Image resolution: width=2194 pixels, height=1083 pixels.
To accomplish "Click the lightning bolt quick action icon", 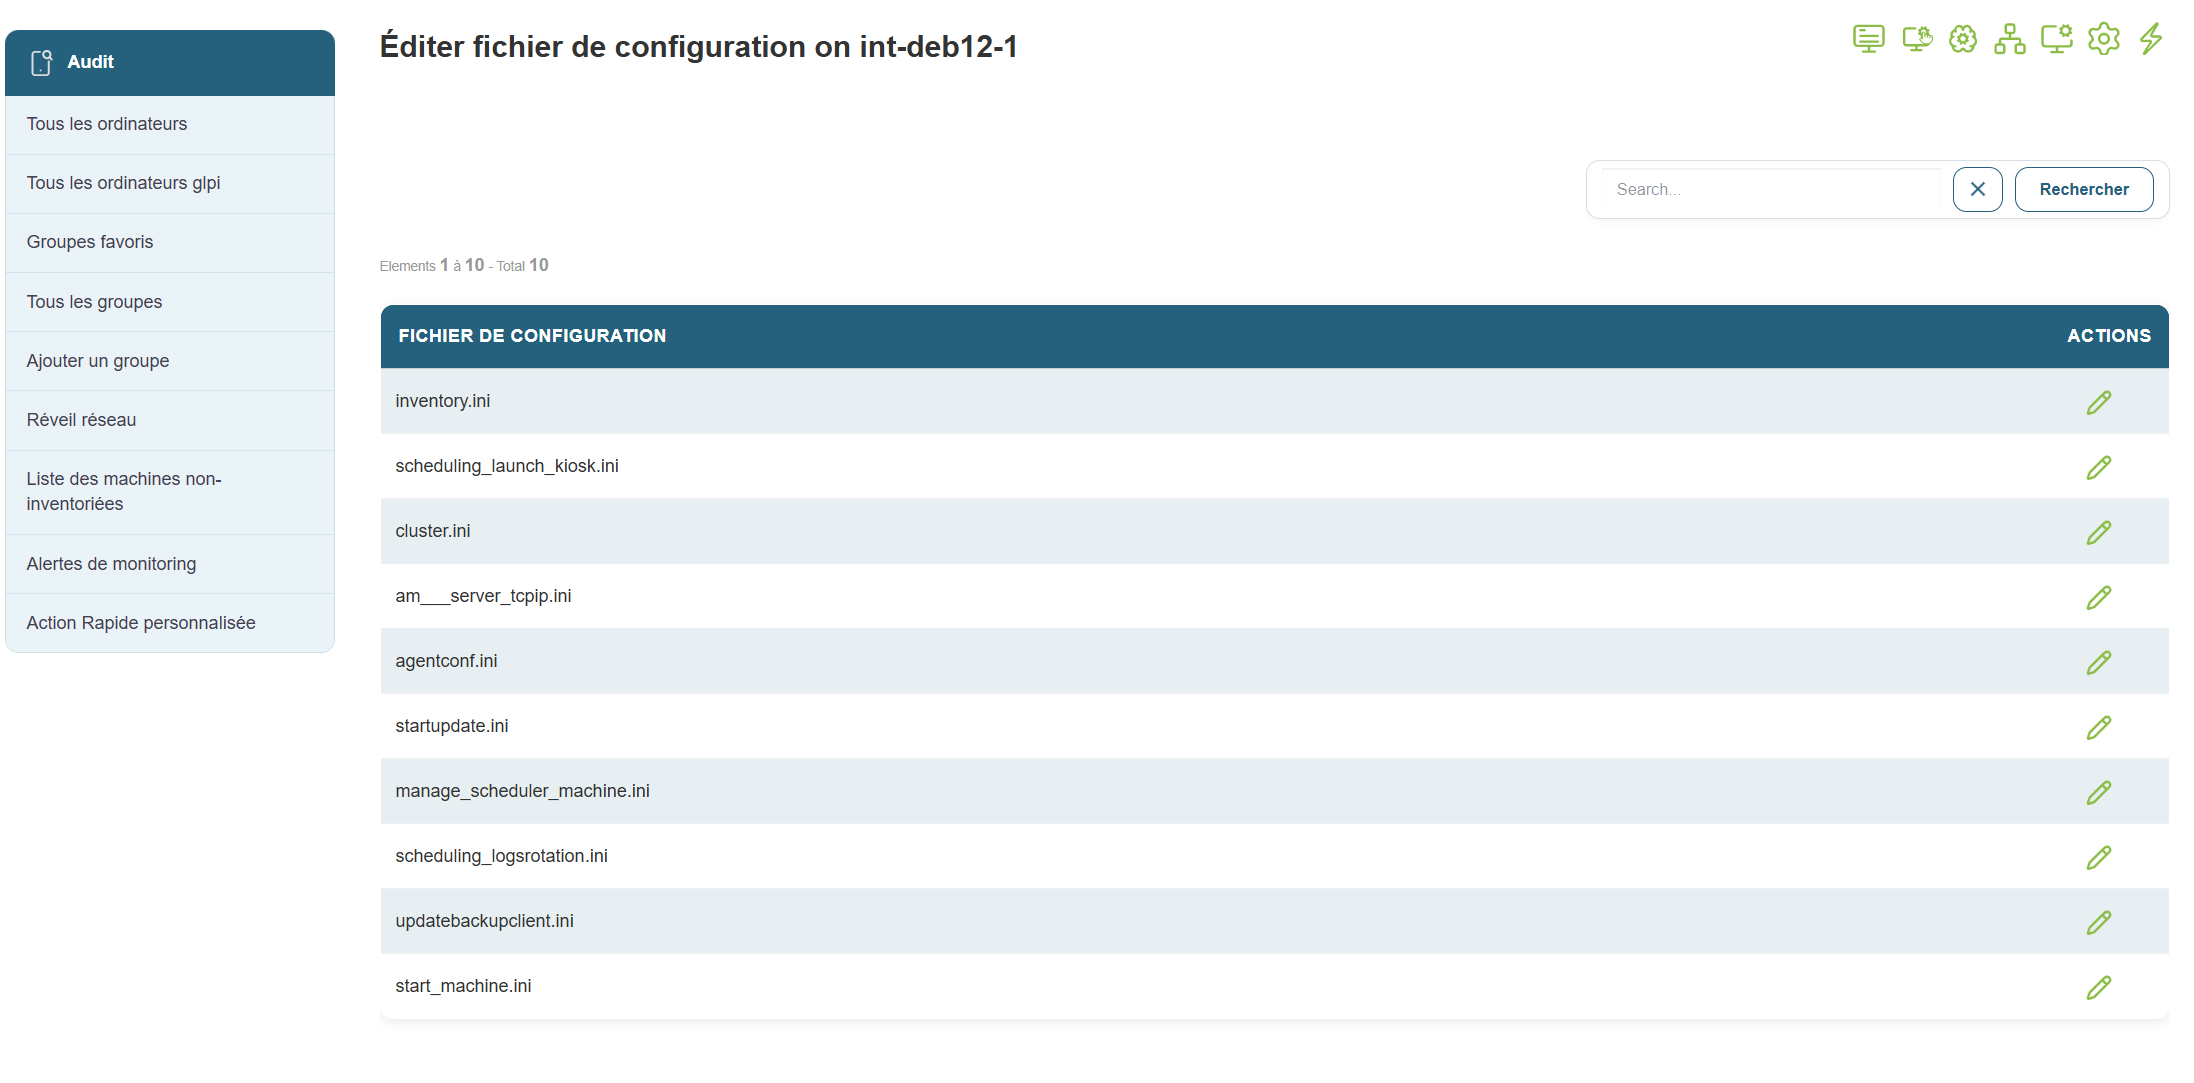I will coord(2151,39).
